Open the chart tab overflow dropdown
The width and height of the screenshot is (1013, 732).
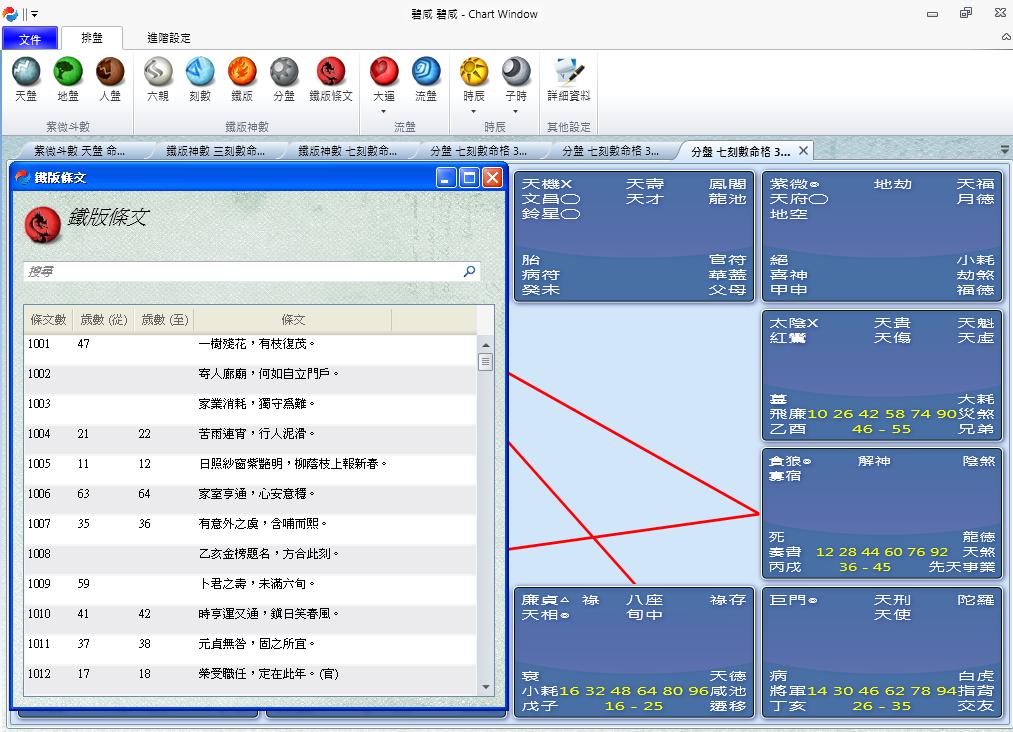click(x=1005, y=147)
